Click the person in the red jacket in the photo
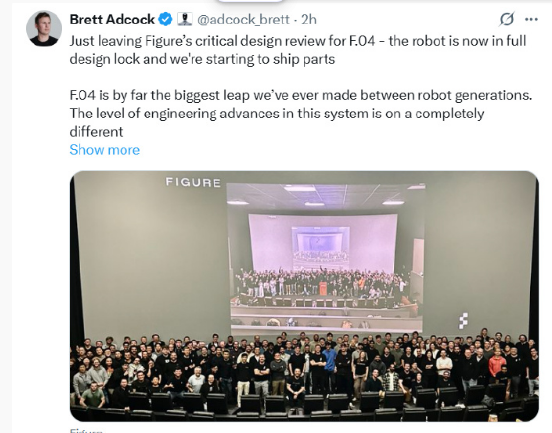The height and width of the screenshot is (433, 552). point(497,364)
